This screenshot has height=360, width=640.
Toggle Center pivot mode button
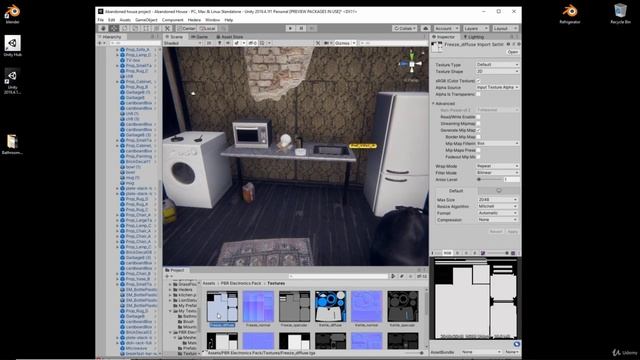click(x=187, y=29)
